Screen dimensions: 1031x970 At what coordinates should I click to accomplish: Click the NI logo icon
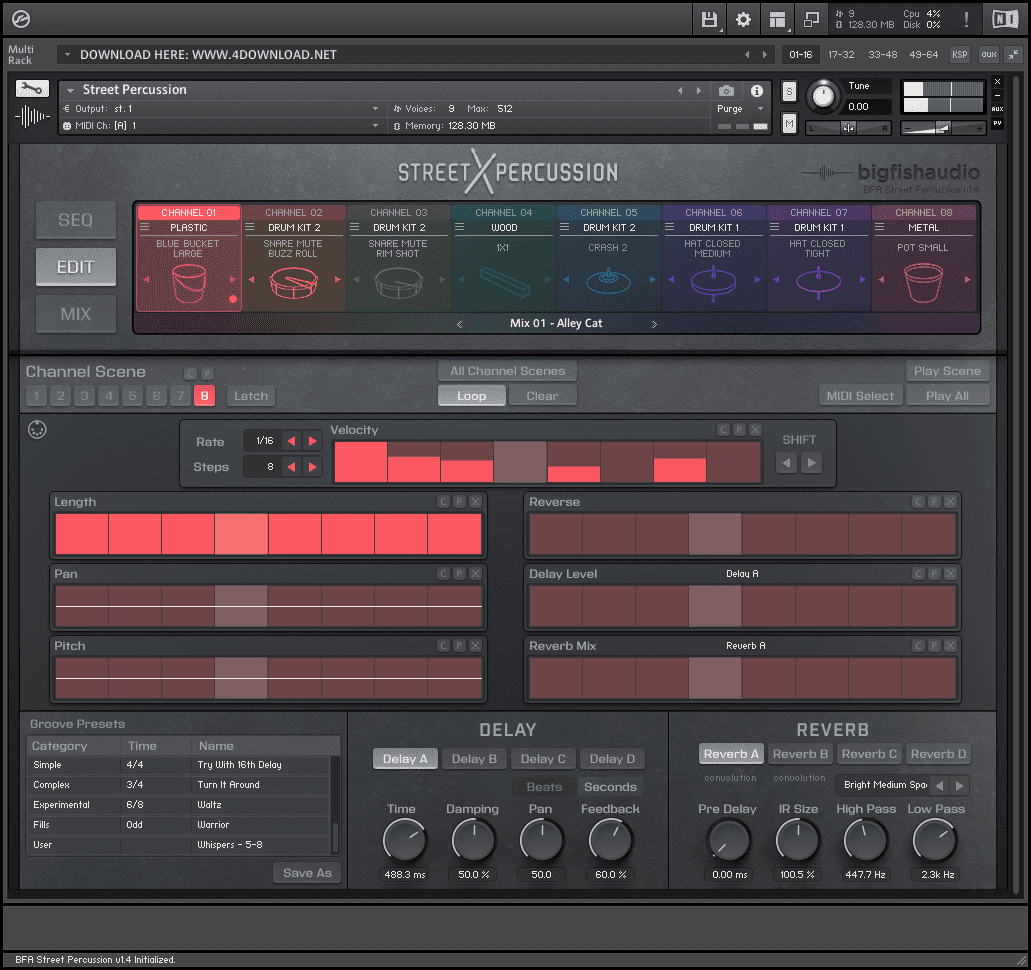tap(1005, 20)
